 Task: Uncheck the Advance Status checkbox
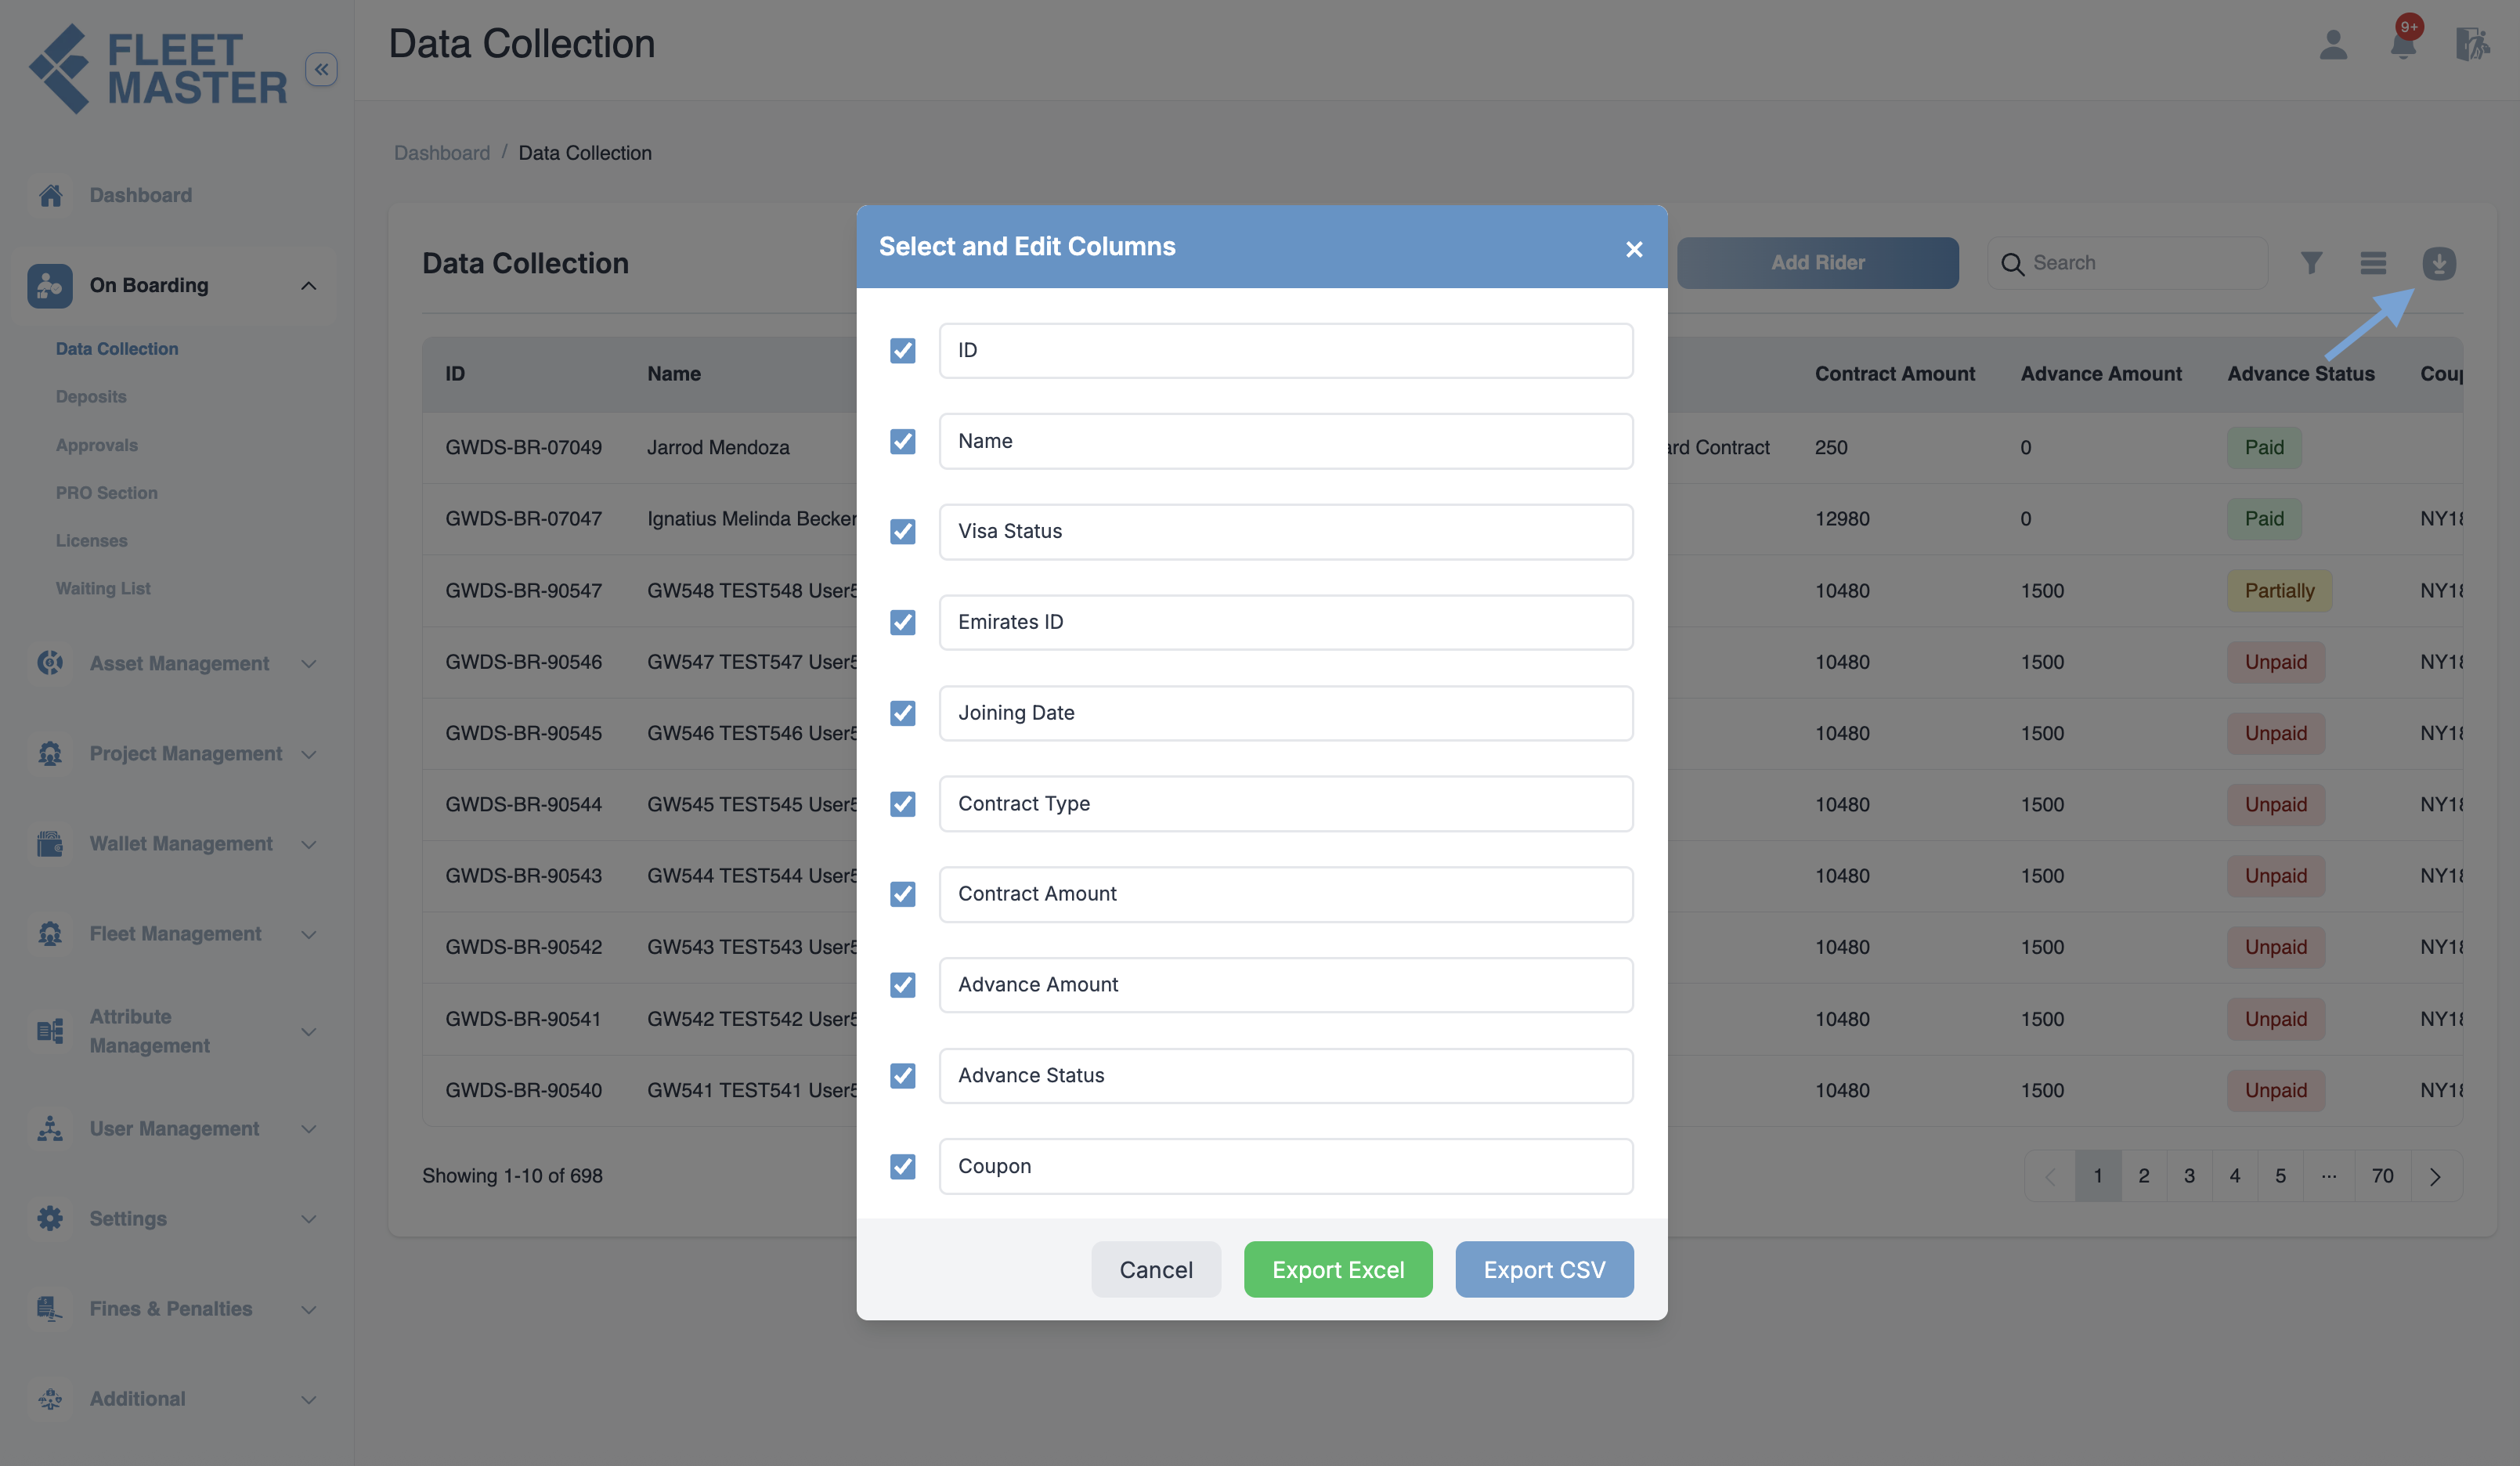tap(903, 1076)
